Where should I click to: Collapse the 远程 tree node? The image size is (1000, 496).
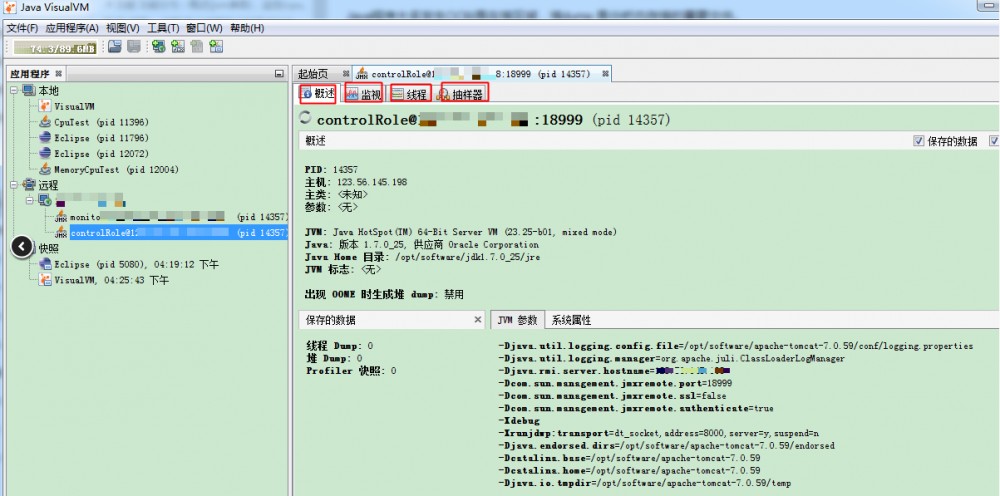[13, 185]
